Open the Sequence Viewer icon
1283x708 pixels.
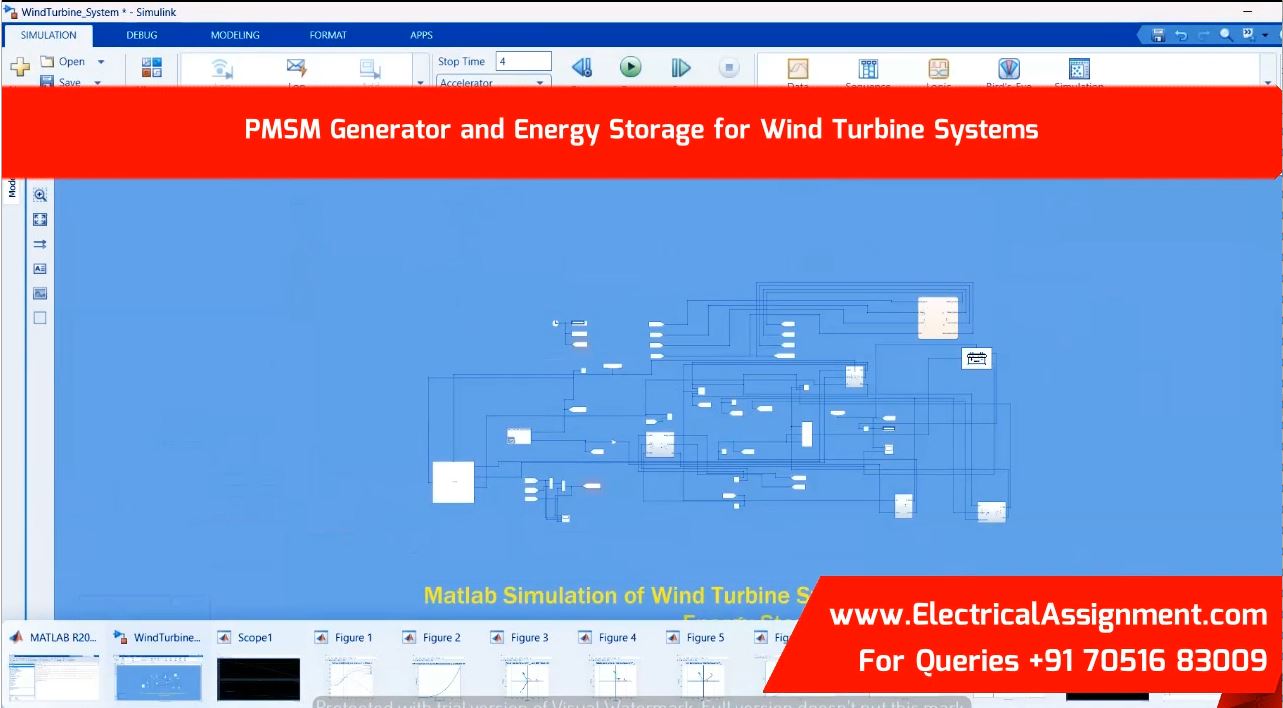pos(868,69)
